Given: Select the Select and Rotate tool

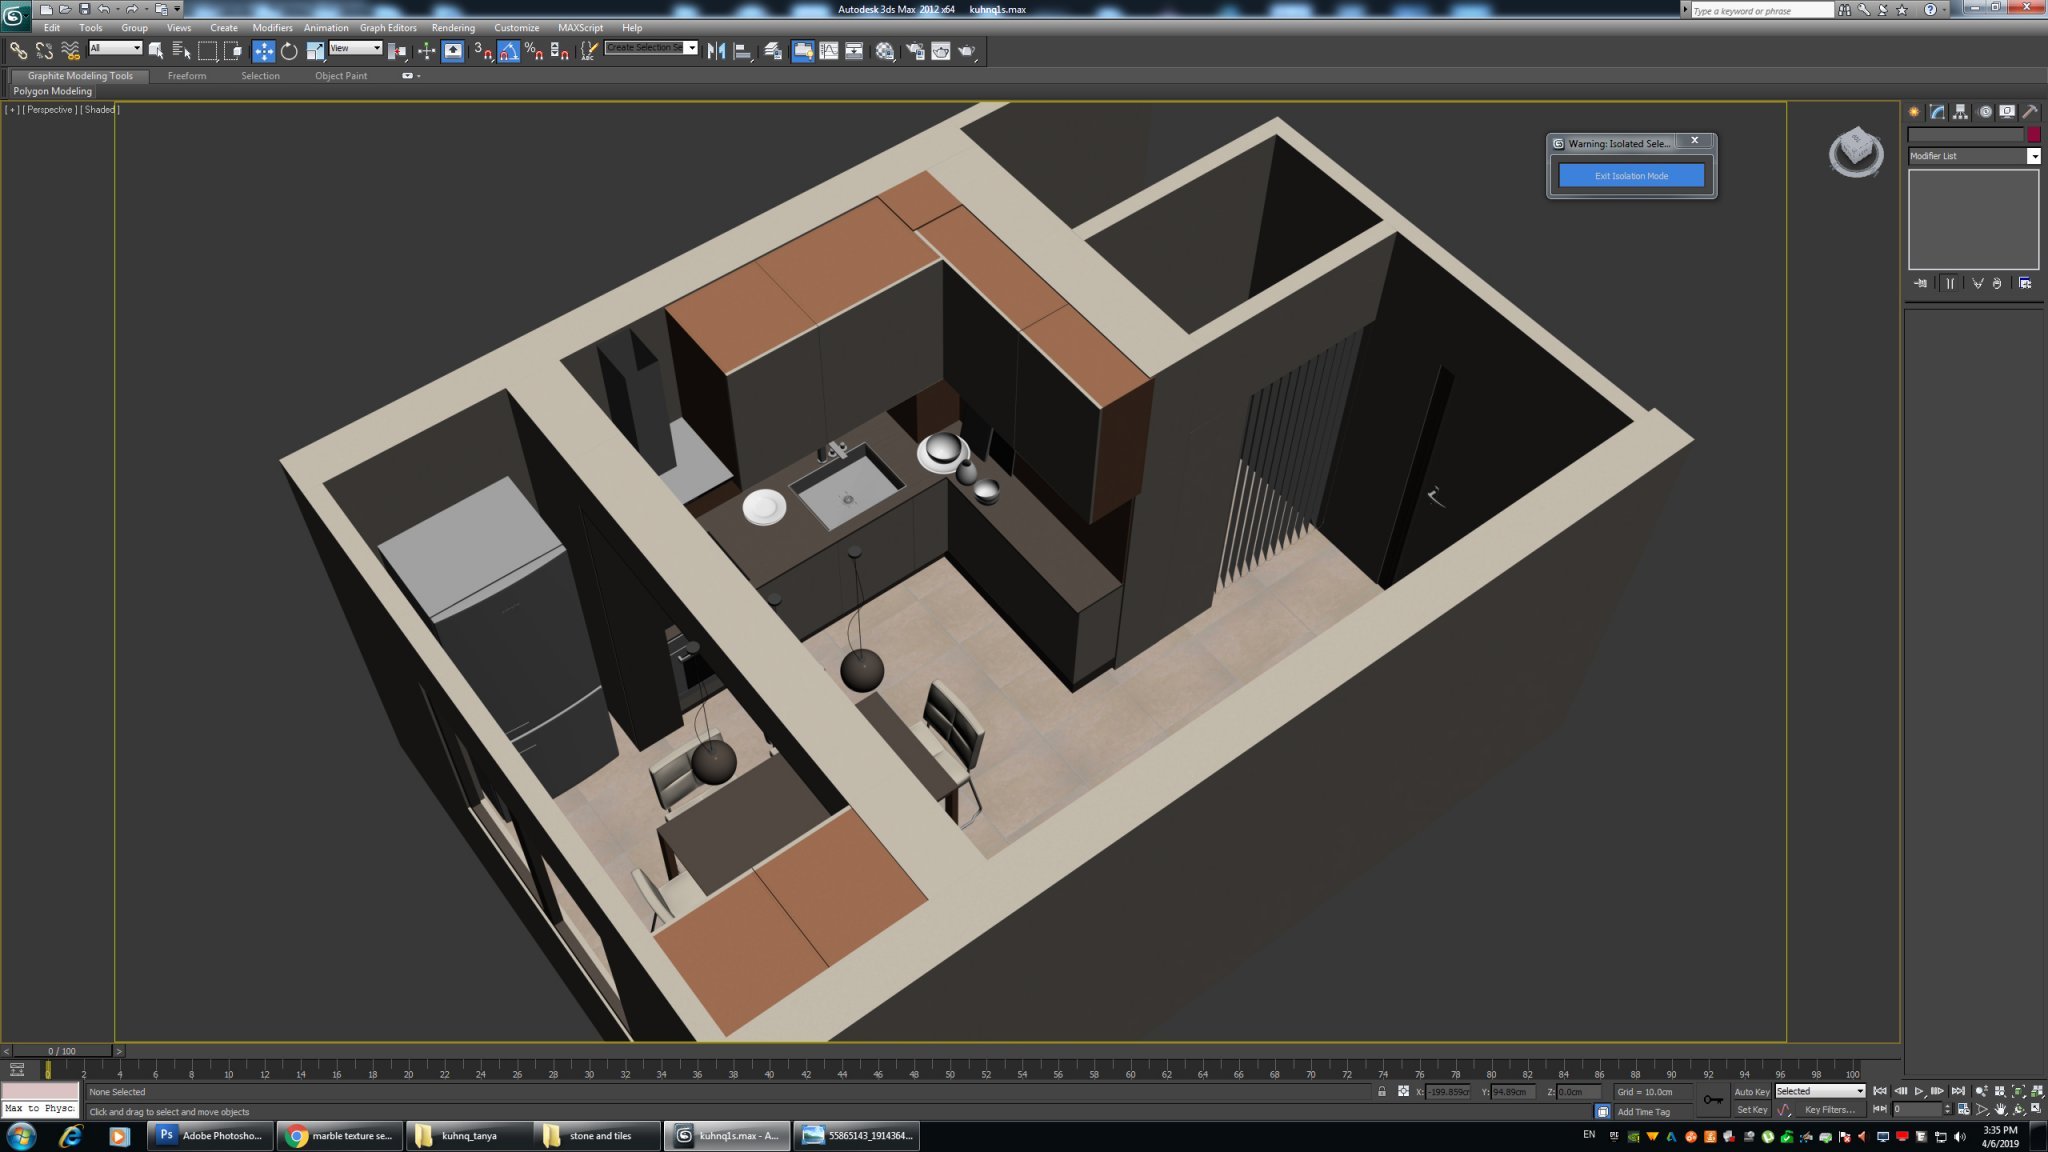Looking at the screenshot, I should [x=289, y=51].
